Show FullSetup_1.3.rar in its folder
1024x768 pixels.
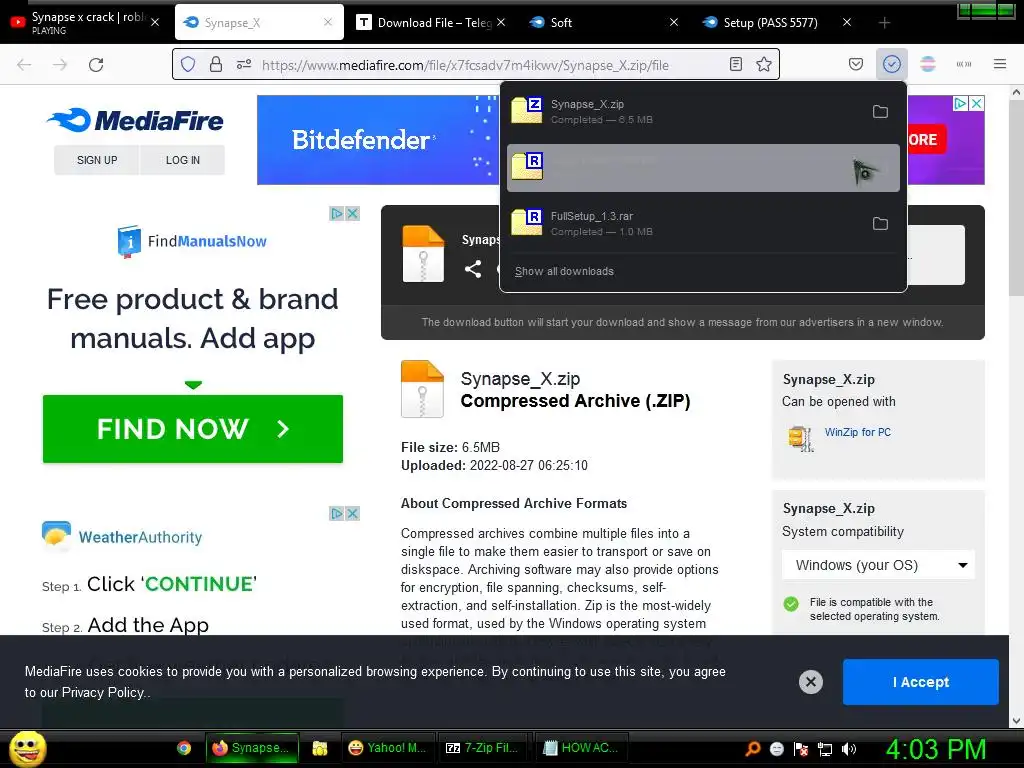click(880, 224)
